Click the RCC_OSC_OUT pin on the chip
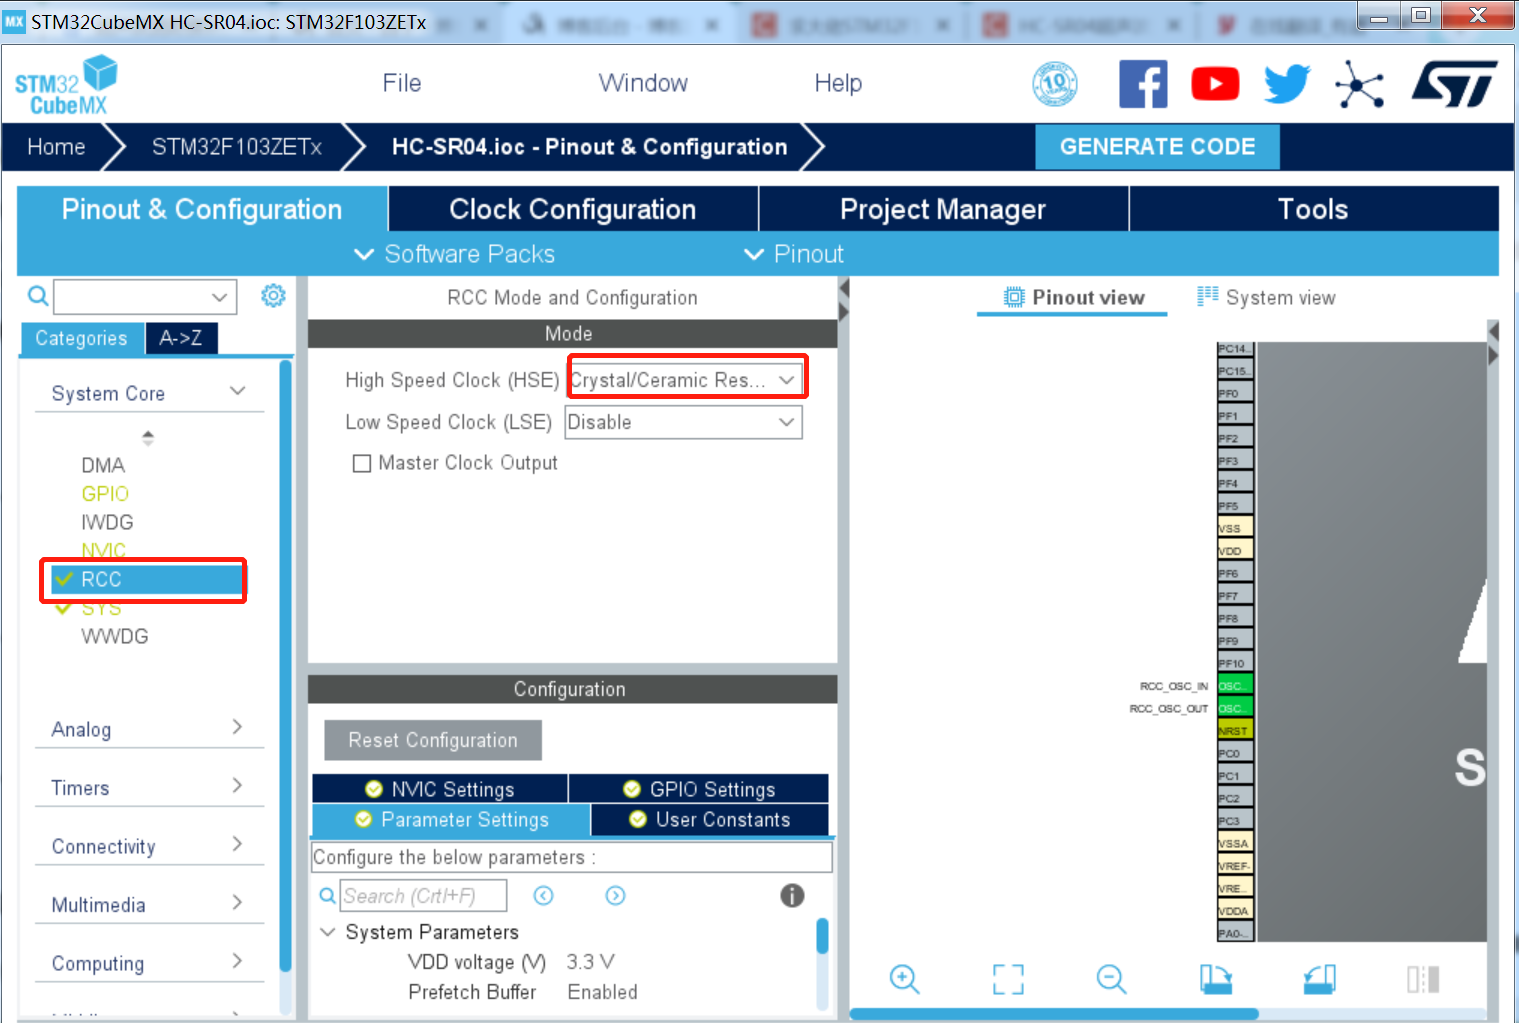1519x1023 pixels. (x=1235, y=708)
